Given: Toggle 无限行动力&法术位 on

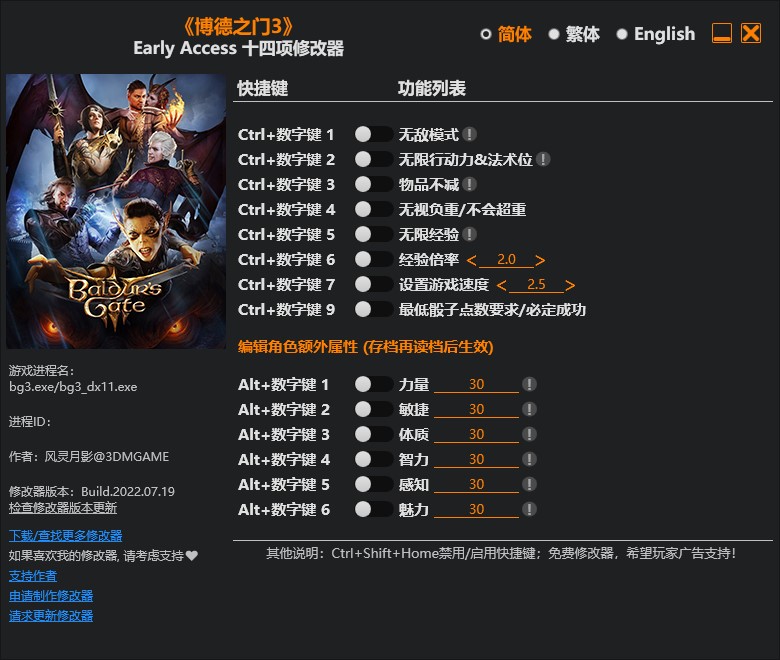Looking at the screenshot, I should click(374, 159).
